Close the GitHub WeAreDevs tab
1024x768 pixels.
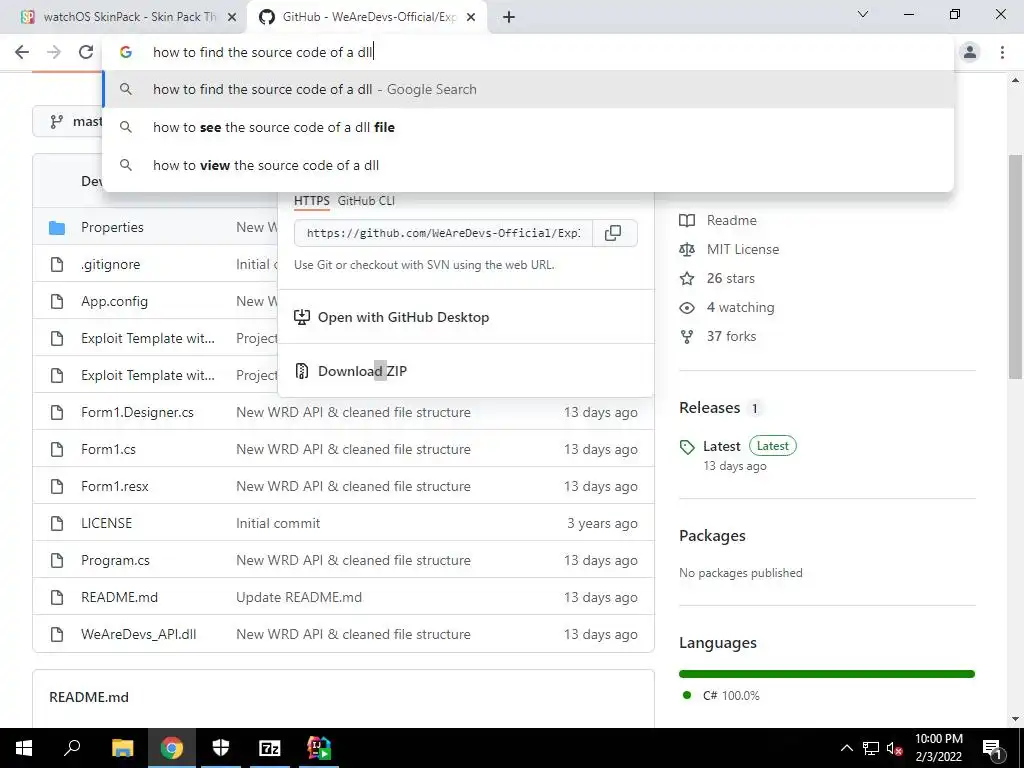(471, 17)
